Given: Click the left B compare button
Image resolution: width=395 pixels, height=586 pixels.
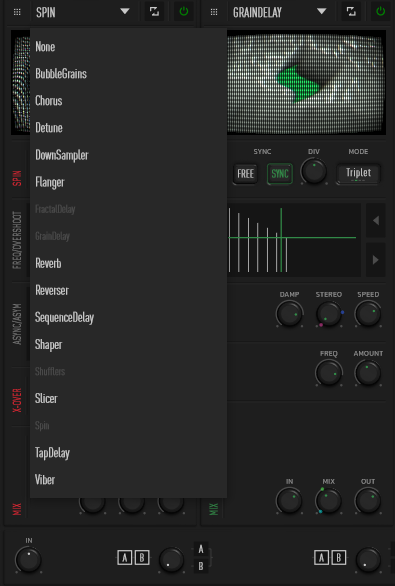Looking at the screenshot, I should 142,558.
